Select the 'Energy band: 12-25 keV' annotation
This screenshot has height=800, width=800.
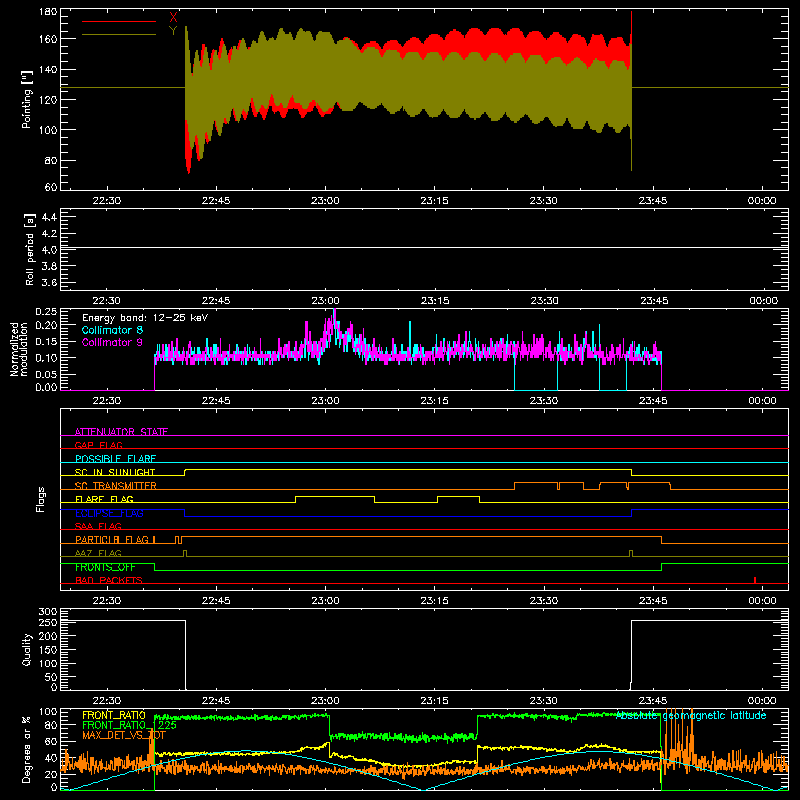[145, 318]
